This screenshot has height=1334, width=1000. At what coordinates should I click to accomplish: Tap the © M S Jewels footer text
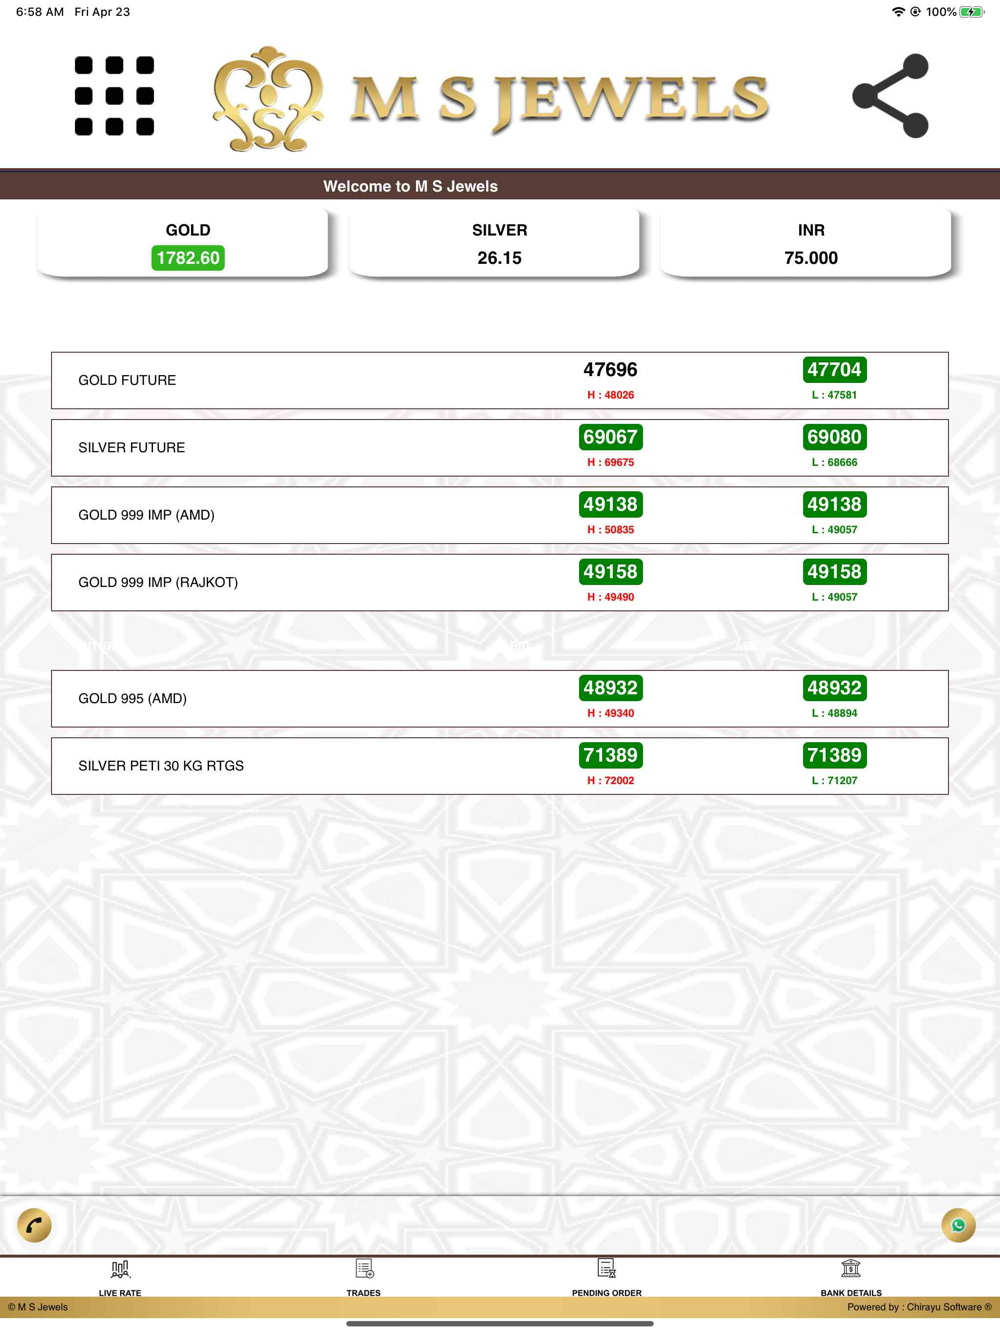38,1307
